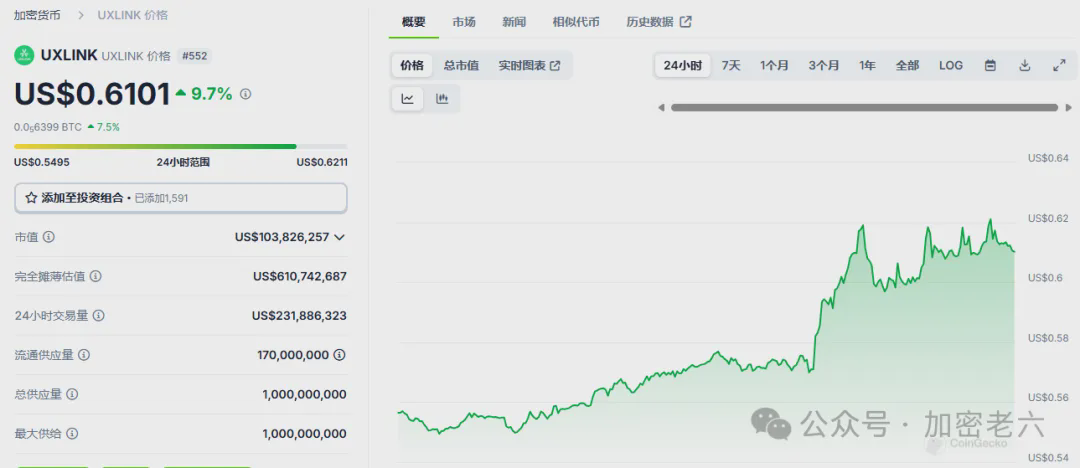
Task: Open info icon beside 9.7% change
Action: click(x=246, y=94)
